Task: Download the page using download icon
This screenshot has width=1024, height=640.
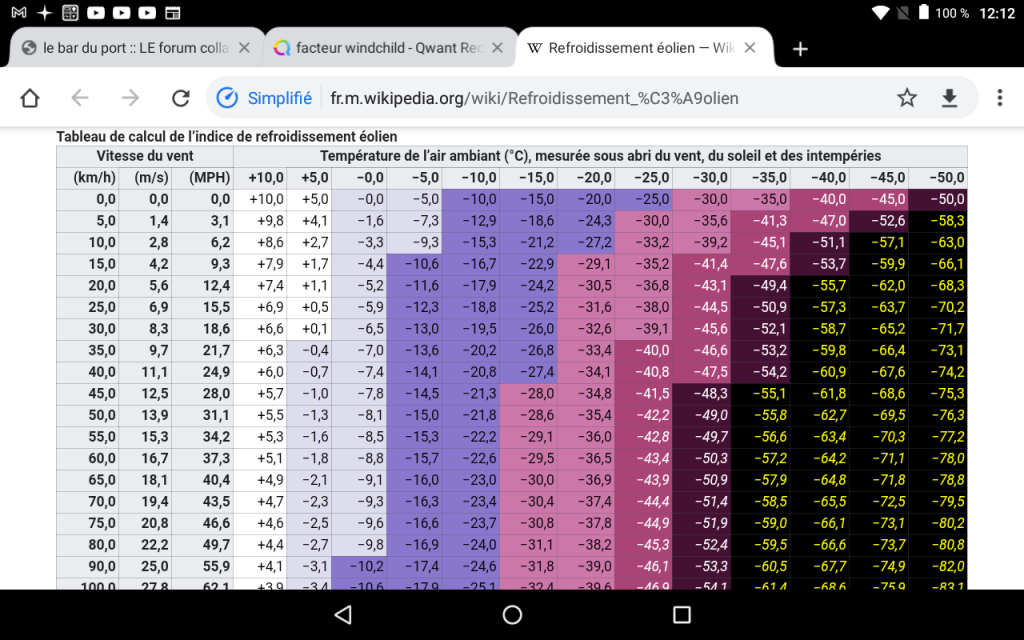Action: tap(950, 98)
